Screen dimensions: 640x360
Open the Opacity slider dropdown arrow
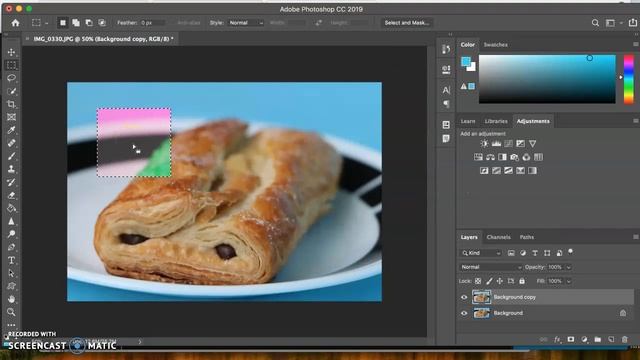point(569,267)
